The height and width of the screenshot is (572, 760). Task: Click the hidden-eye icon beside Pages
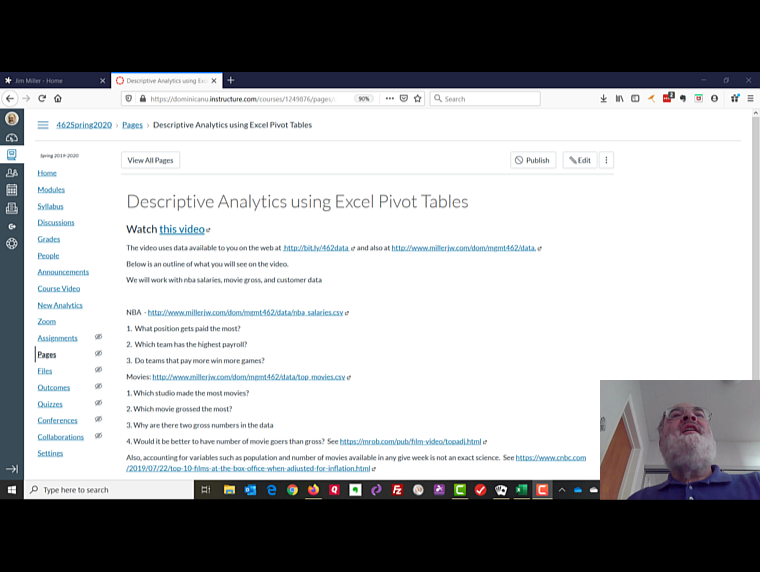coord(98,353)
